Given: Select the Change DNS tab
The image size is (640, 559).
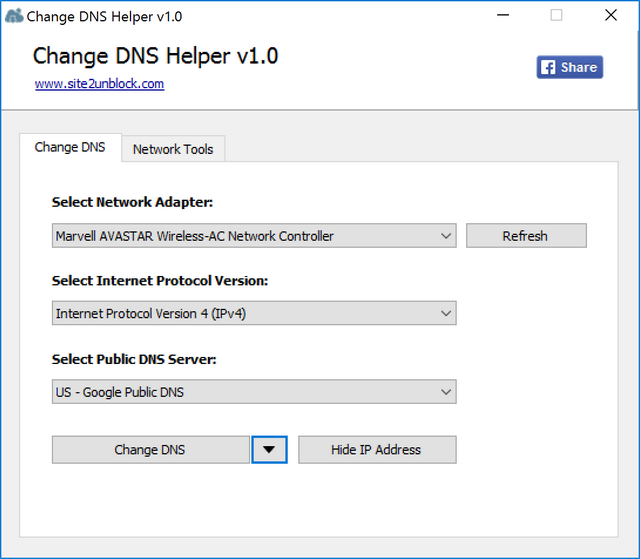Looking at the screenshot, I should pyautogui.click(x=70, y=147).
